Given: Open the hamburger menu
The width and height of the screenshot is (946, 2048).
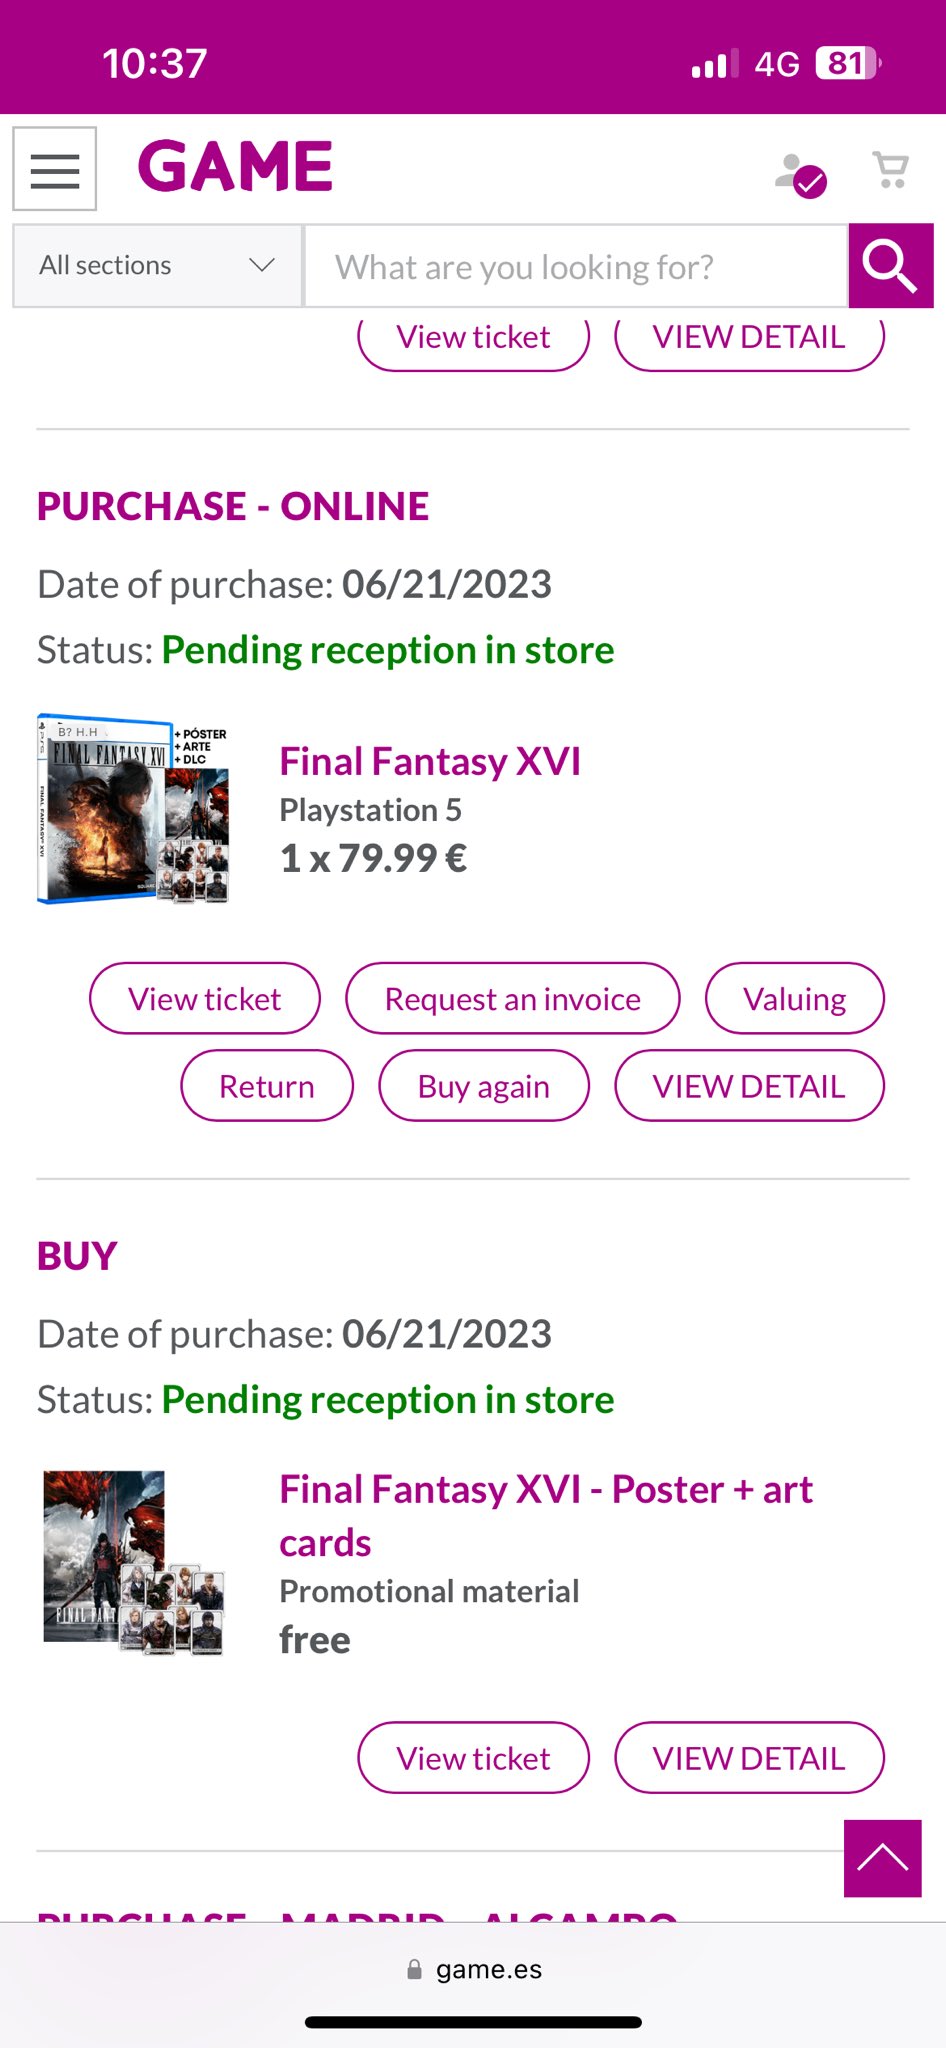Looking at the screenshot, I should (55, 169).
